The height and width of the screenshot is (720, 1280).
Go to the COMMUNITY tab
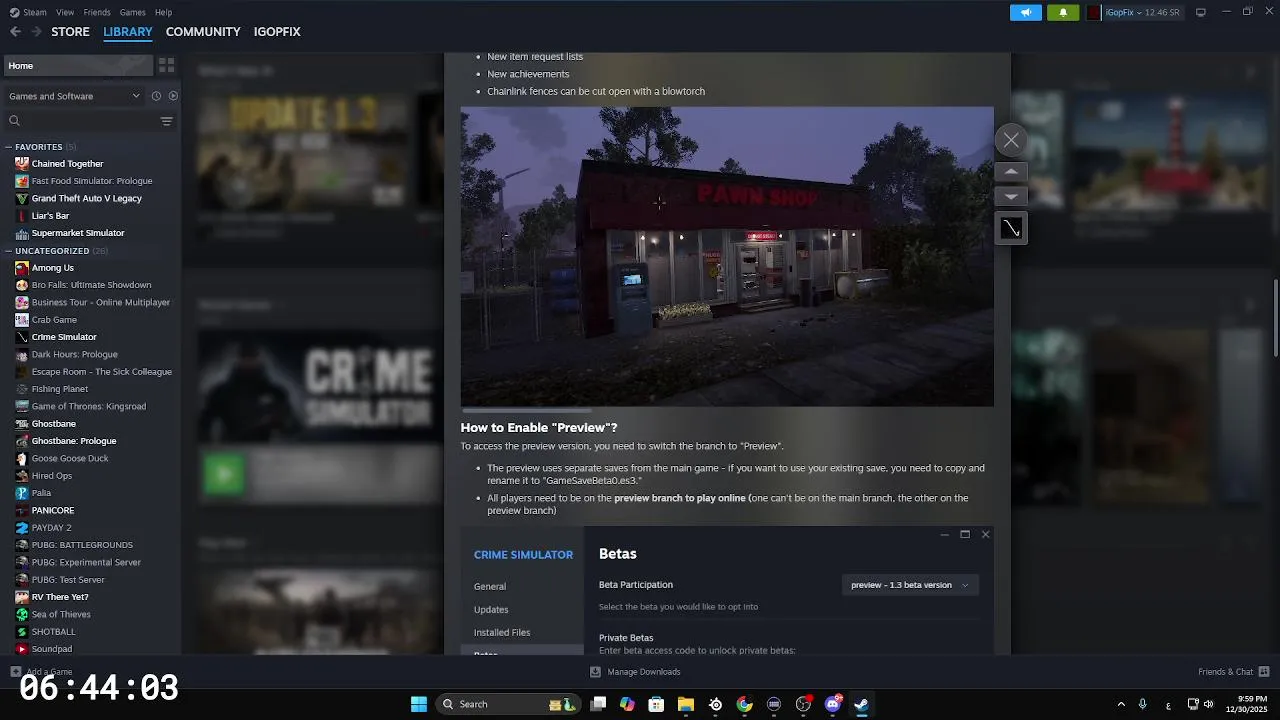(x=203, y=32)
